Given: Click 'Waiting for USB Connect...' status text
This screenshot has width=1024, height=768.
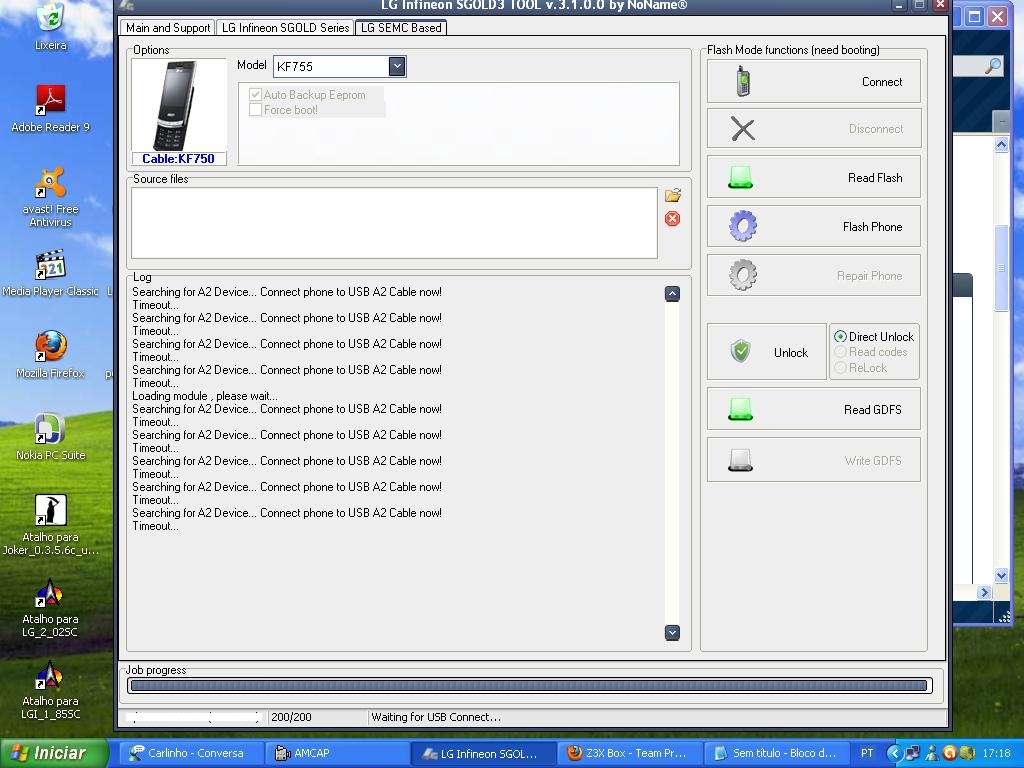Looking at the screenshot, I should point(436,717).
